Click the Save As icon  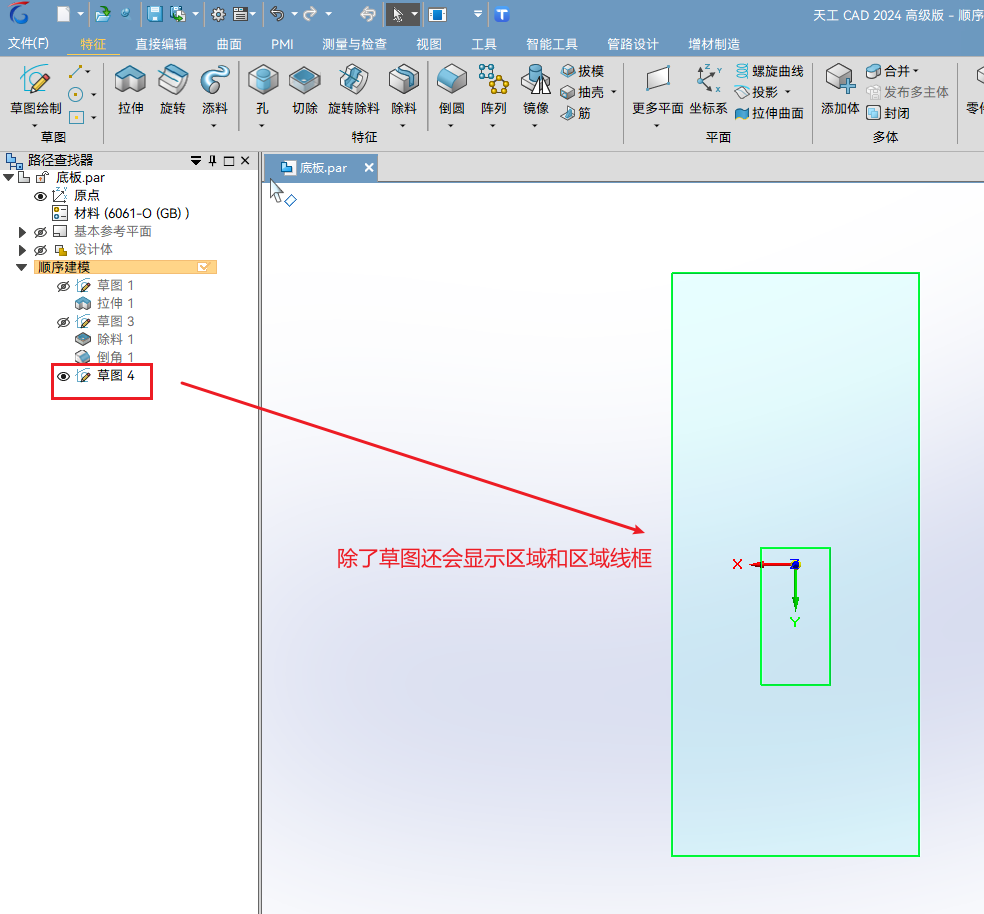point(178,14)
